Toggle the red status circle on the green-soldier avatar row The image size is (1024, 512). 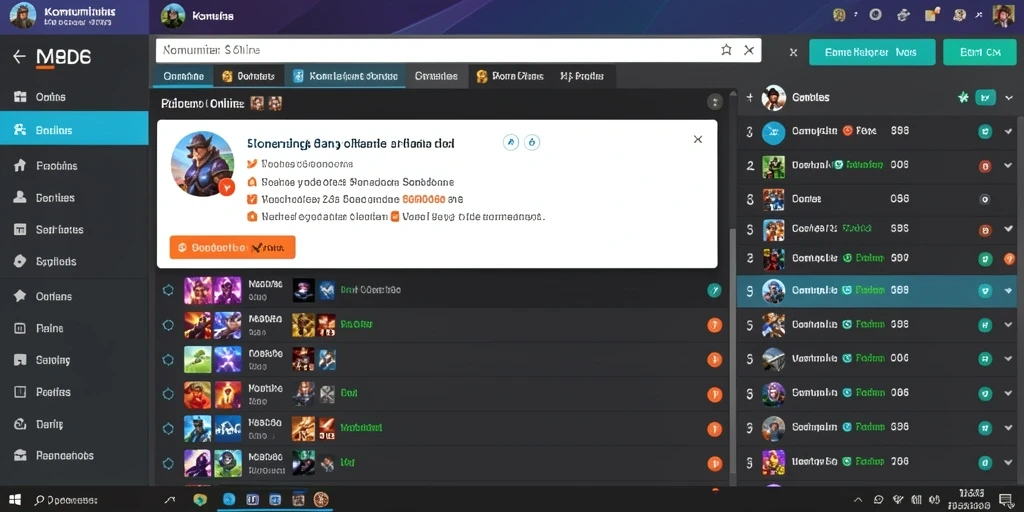(x=985, y=166)
